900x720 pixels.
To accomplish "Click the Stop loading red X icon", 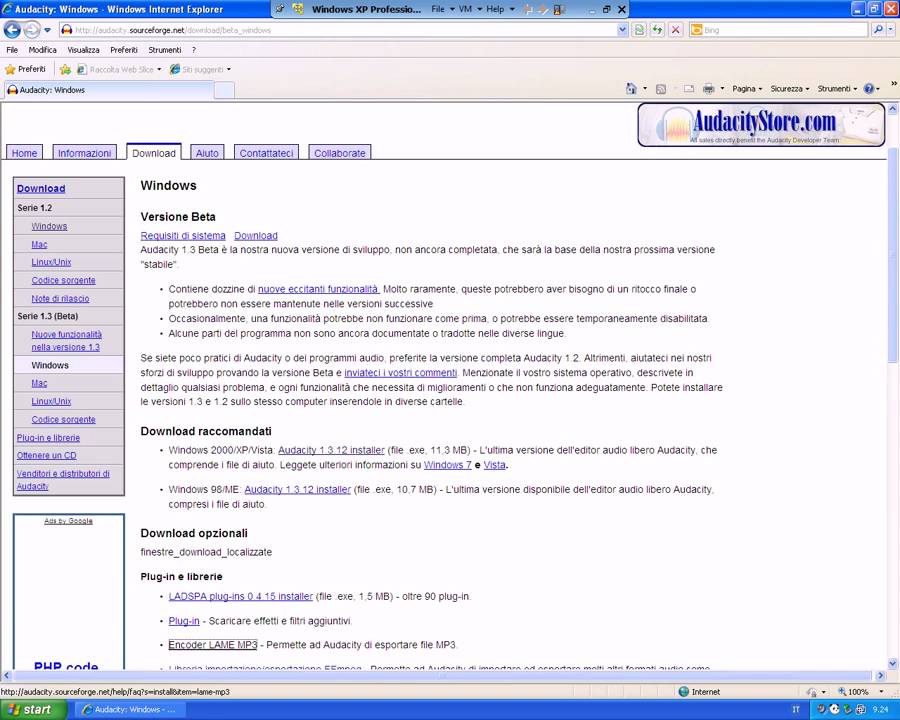I will click(x=676, y=30).
